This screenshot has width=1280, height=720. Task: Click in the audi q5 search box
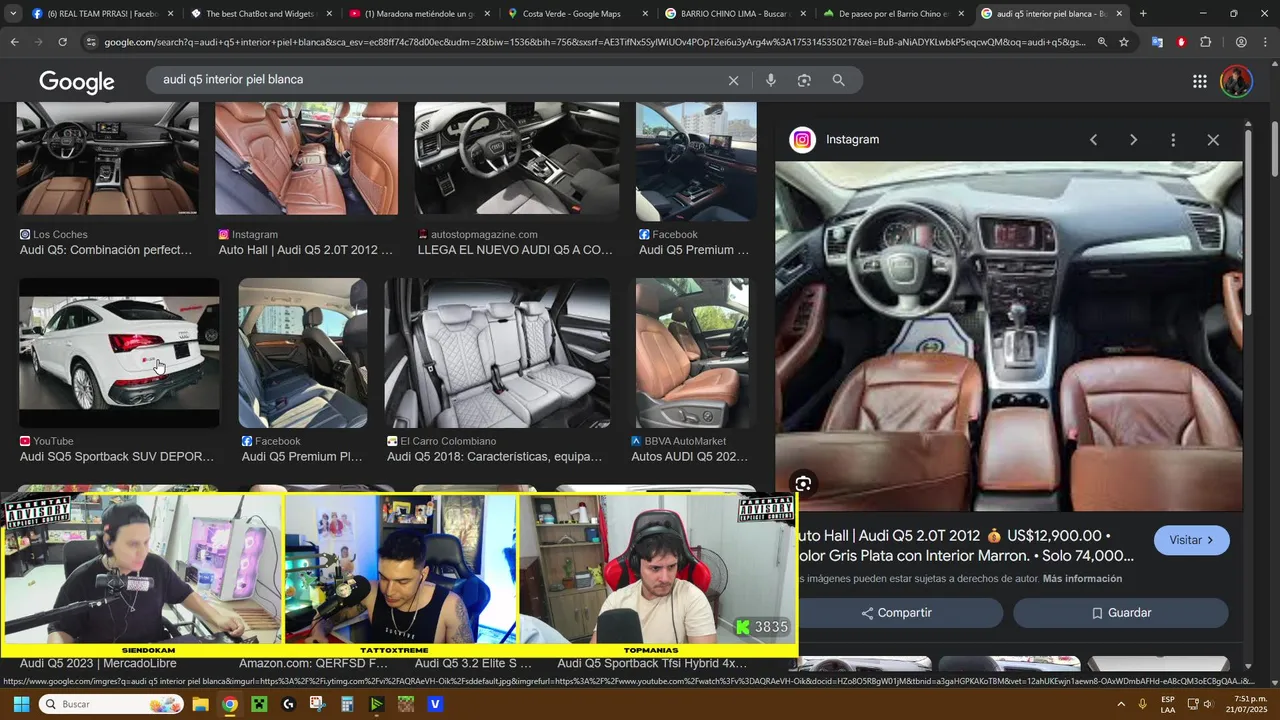440,80
